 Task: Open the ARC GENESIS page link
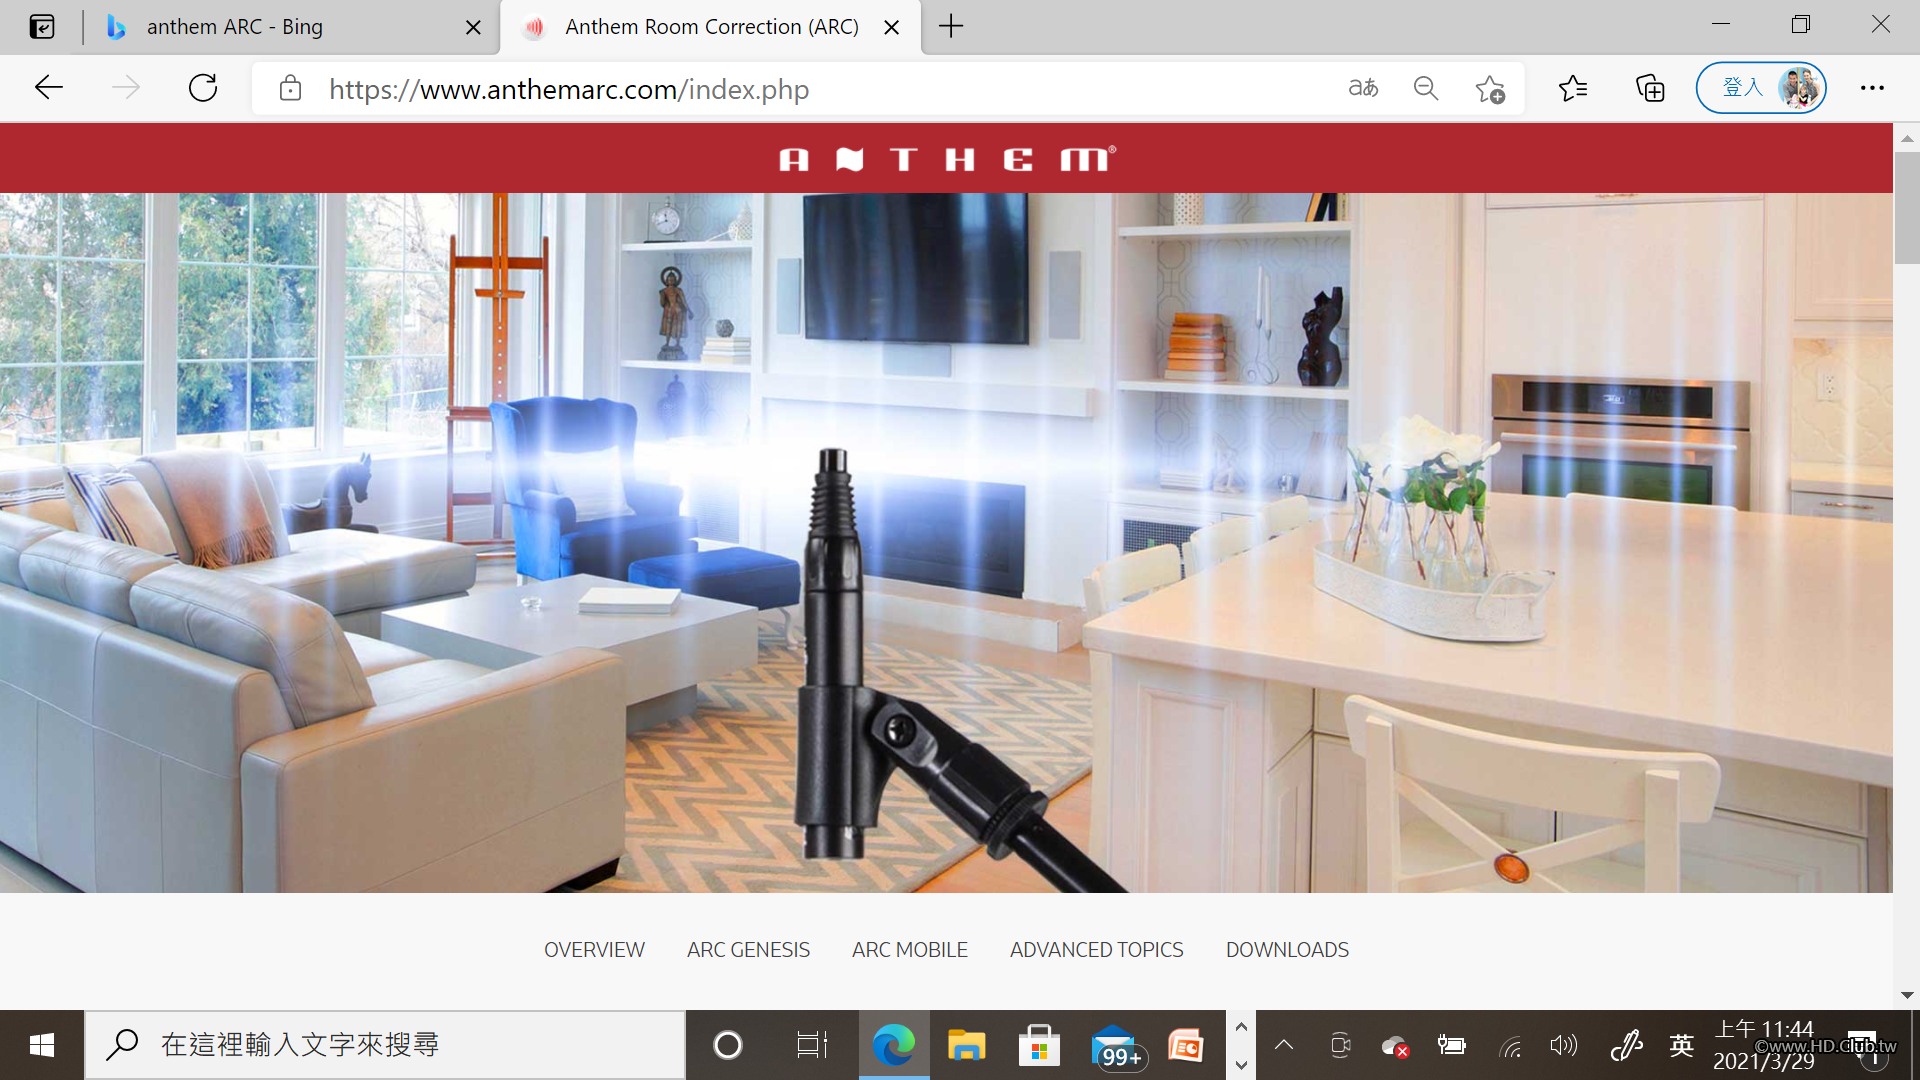pos(748,949)
